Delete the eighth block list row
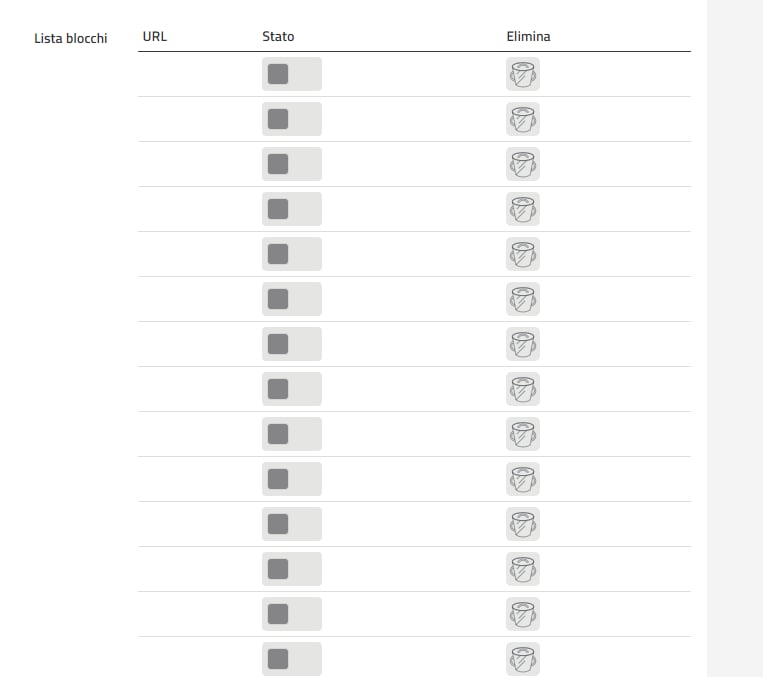Image resolution: width=763 pixels, height=677 pixels. (523, 389)
